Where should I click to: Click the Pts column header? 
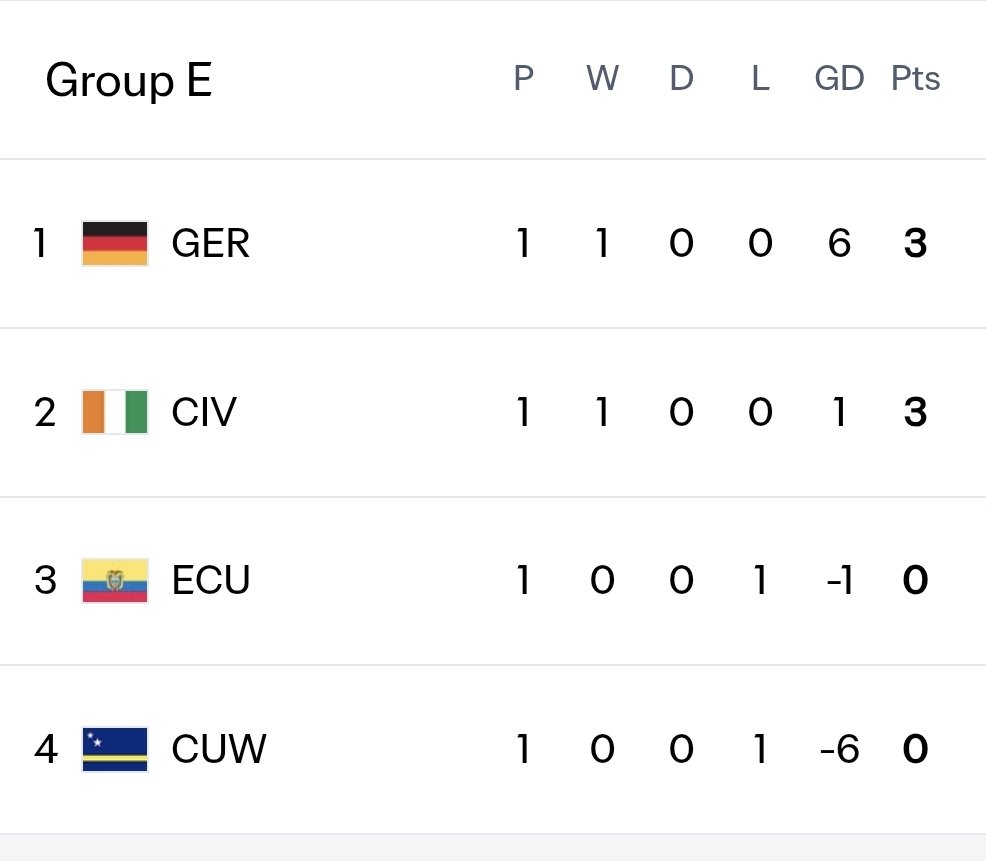(916, 79)
